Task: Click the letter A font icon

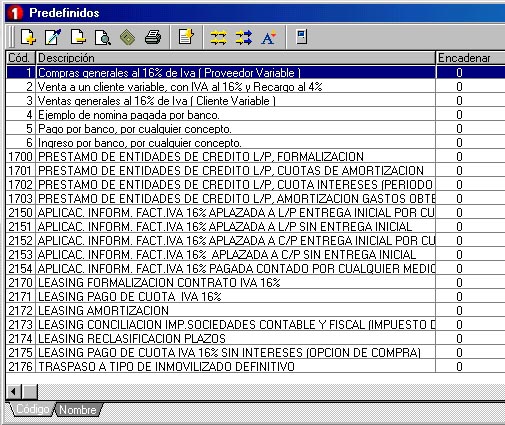Action: point(269,37)
